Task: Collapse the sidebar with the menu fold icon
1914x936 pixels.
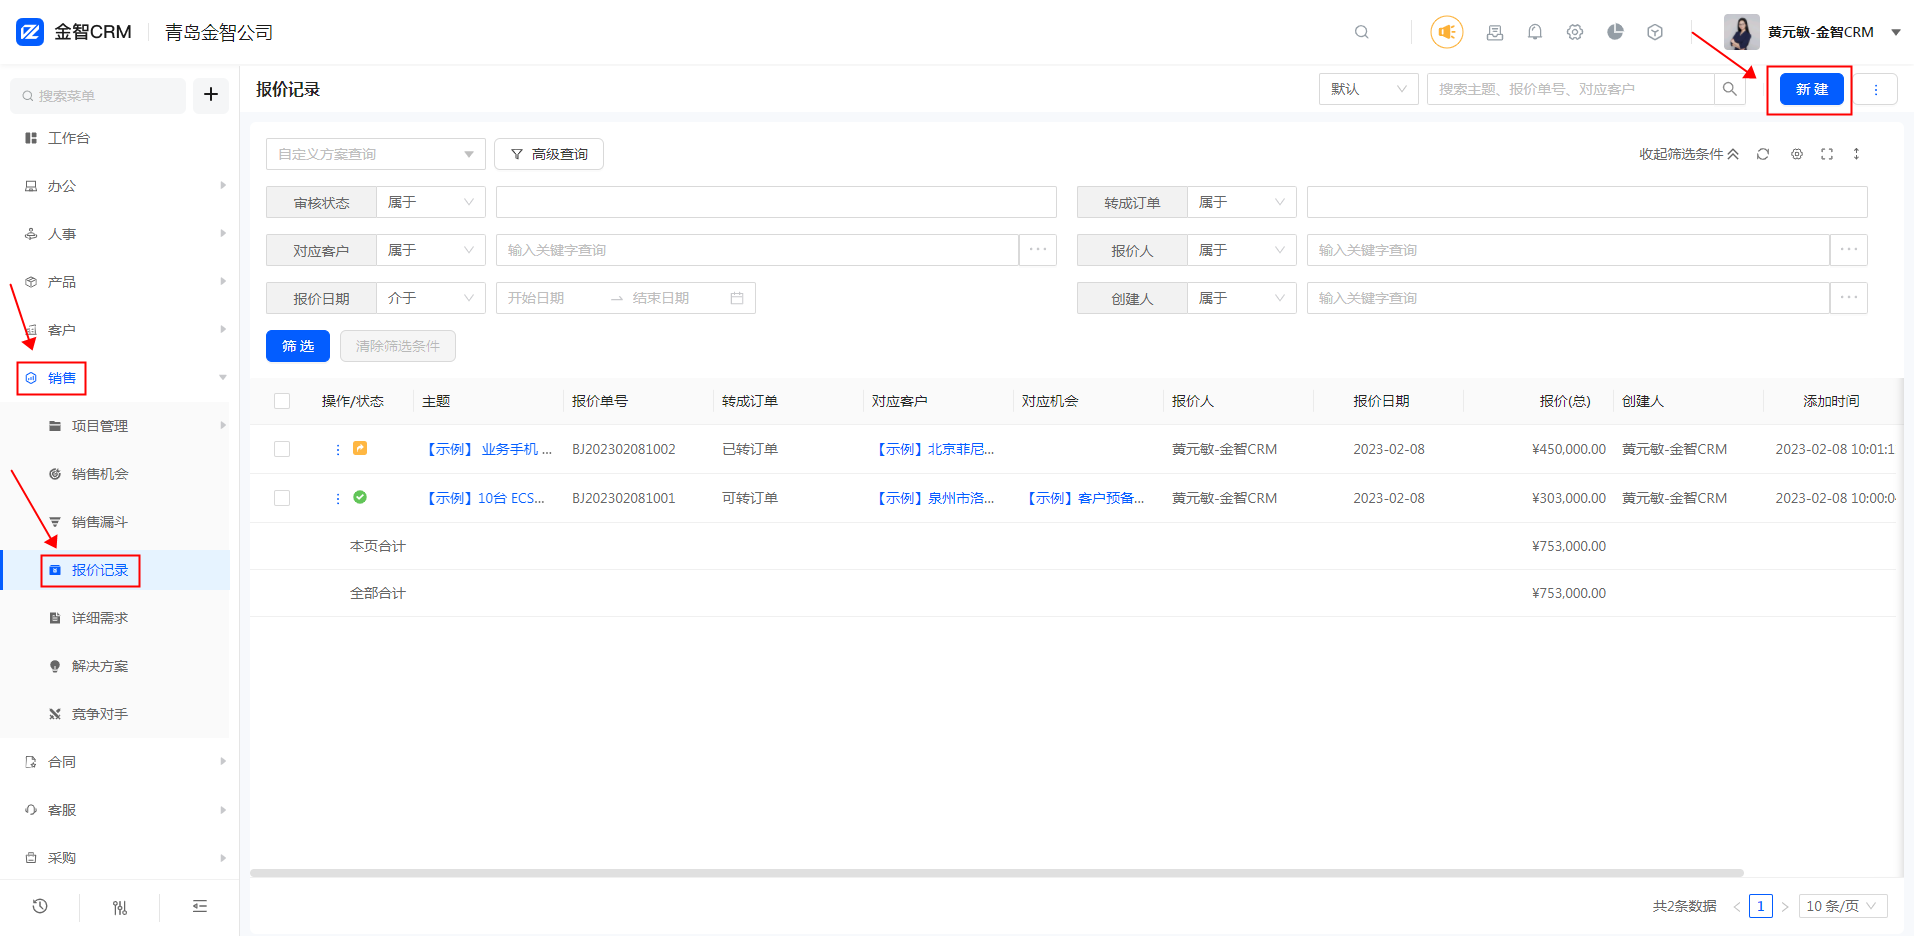Action: [200, 906]
